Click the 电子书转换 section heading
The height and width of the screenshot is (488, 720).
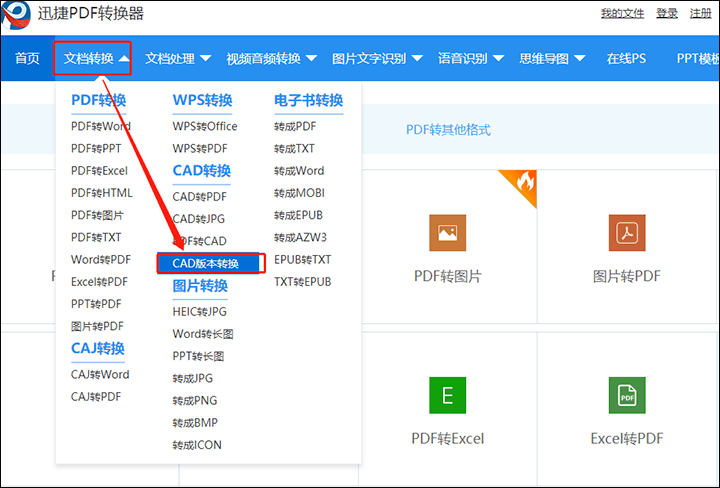309,100
